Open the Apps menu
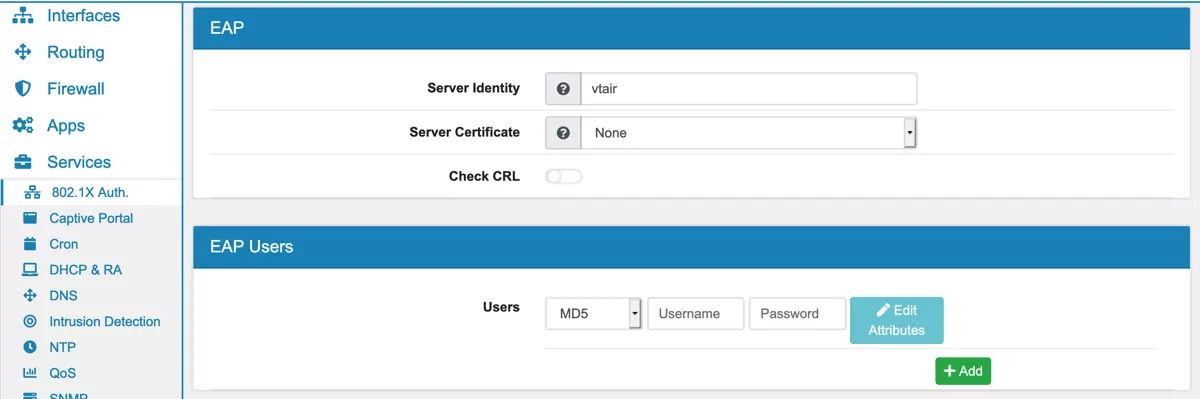Image resolution: width=1200 pixels, height=399 pixels. pyautogui.click(x=66, y=126)
